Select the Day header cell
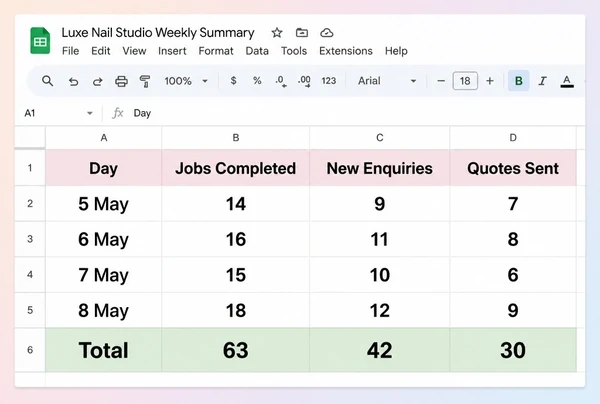Screen dimensions: 600x404 coord(104,168)
